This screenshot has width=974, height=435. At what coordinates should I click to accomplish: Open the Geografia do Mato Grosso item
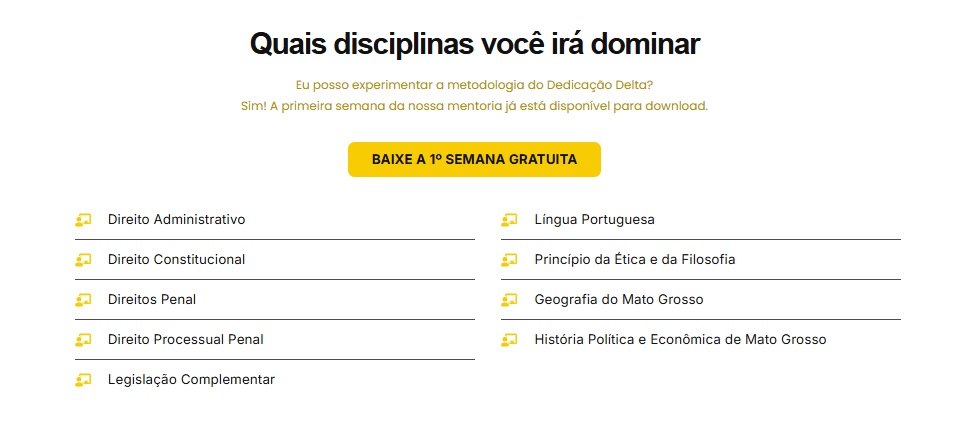pyautogui.click(x=619, y=300)
